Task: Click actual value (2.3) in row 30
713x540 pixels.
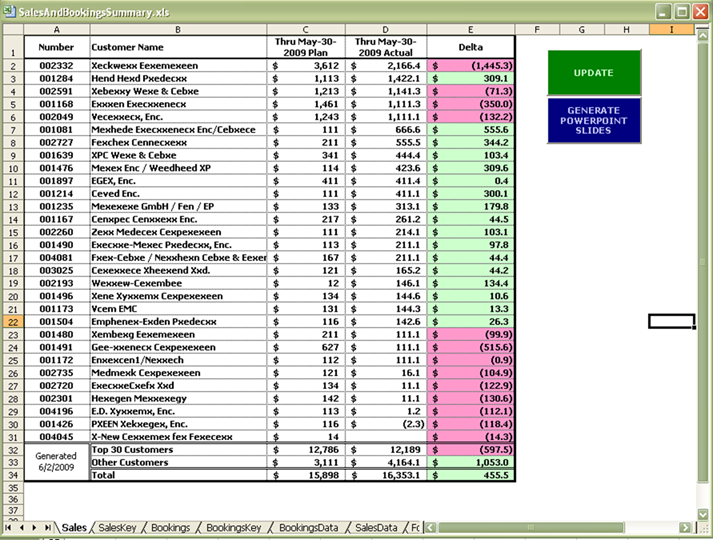Action: 386,424
